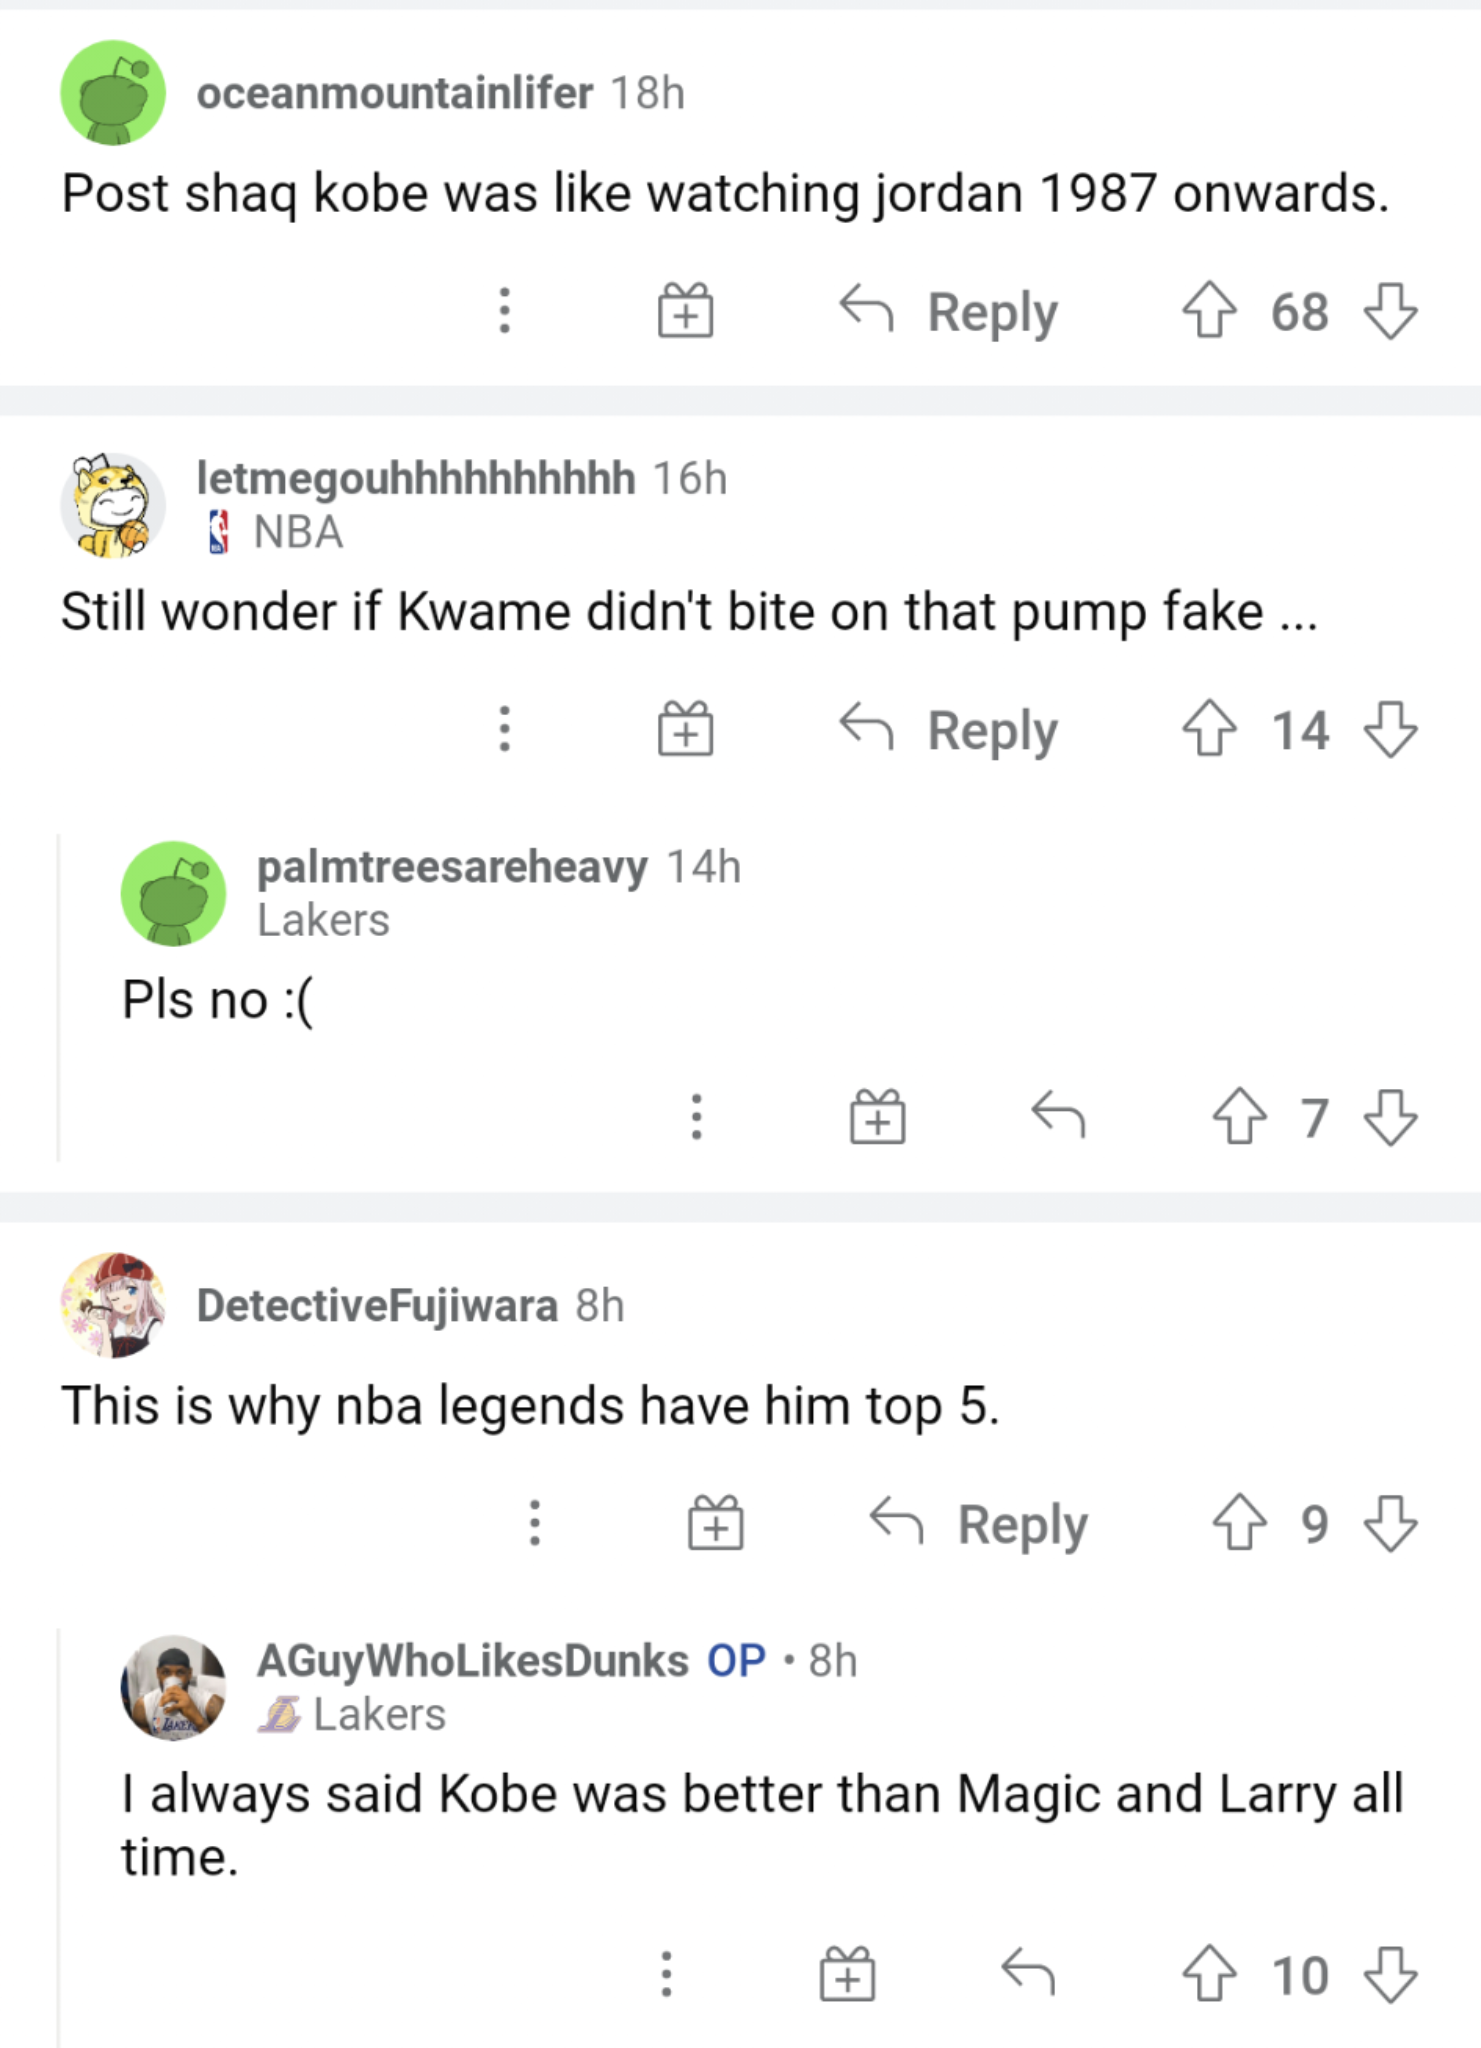Give an award to oceanmountainlifer's comment
Viewport: 1481px width, 2048px height.
tap(686, 311)
